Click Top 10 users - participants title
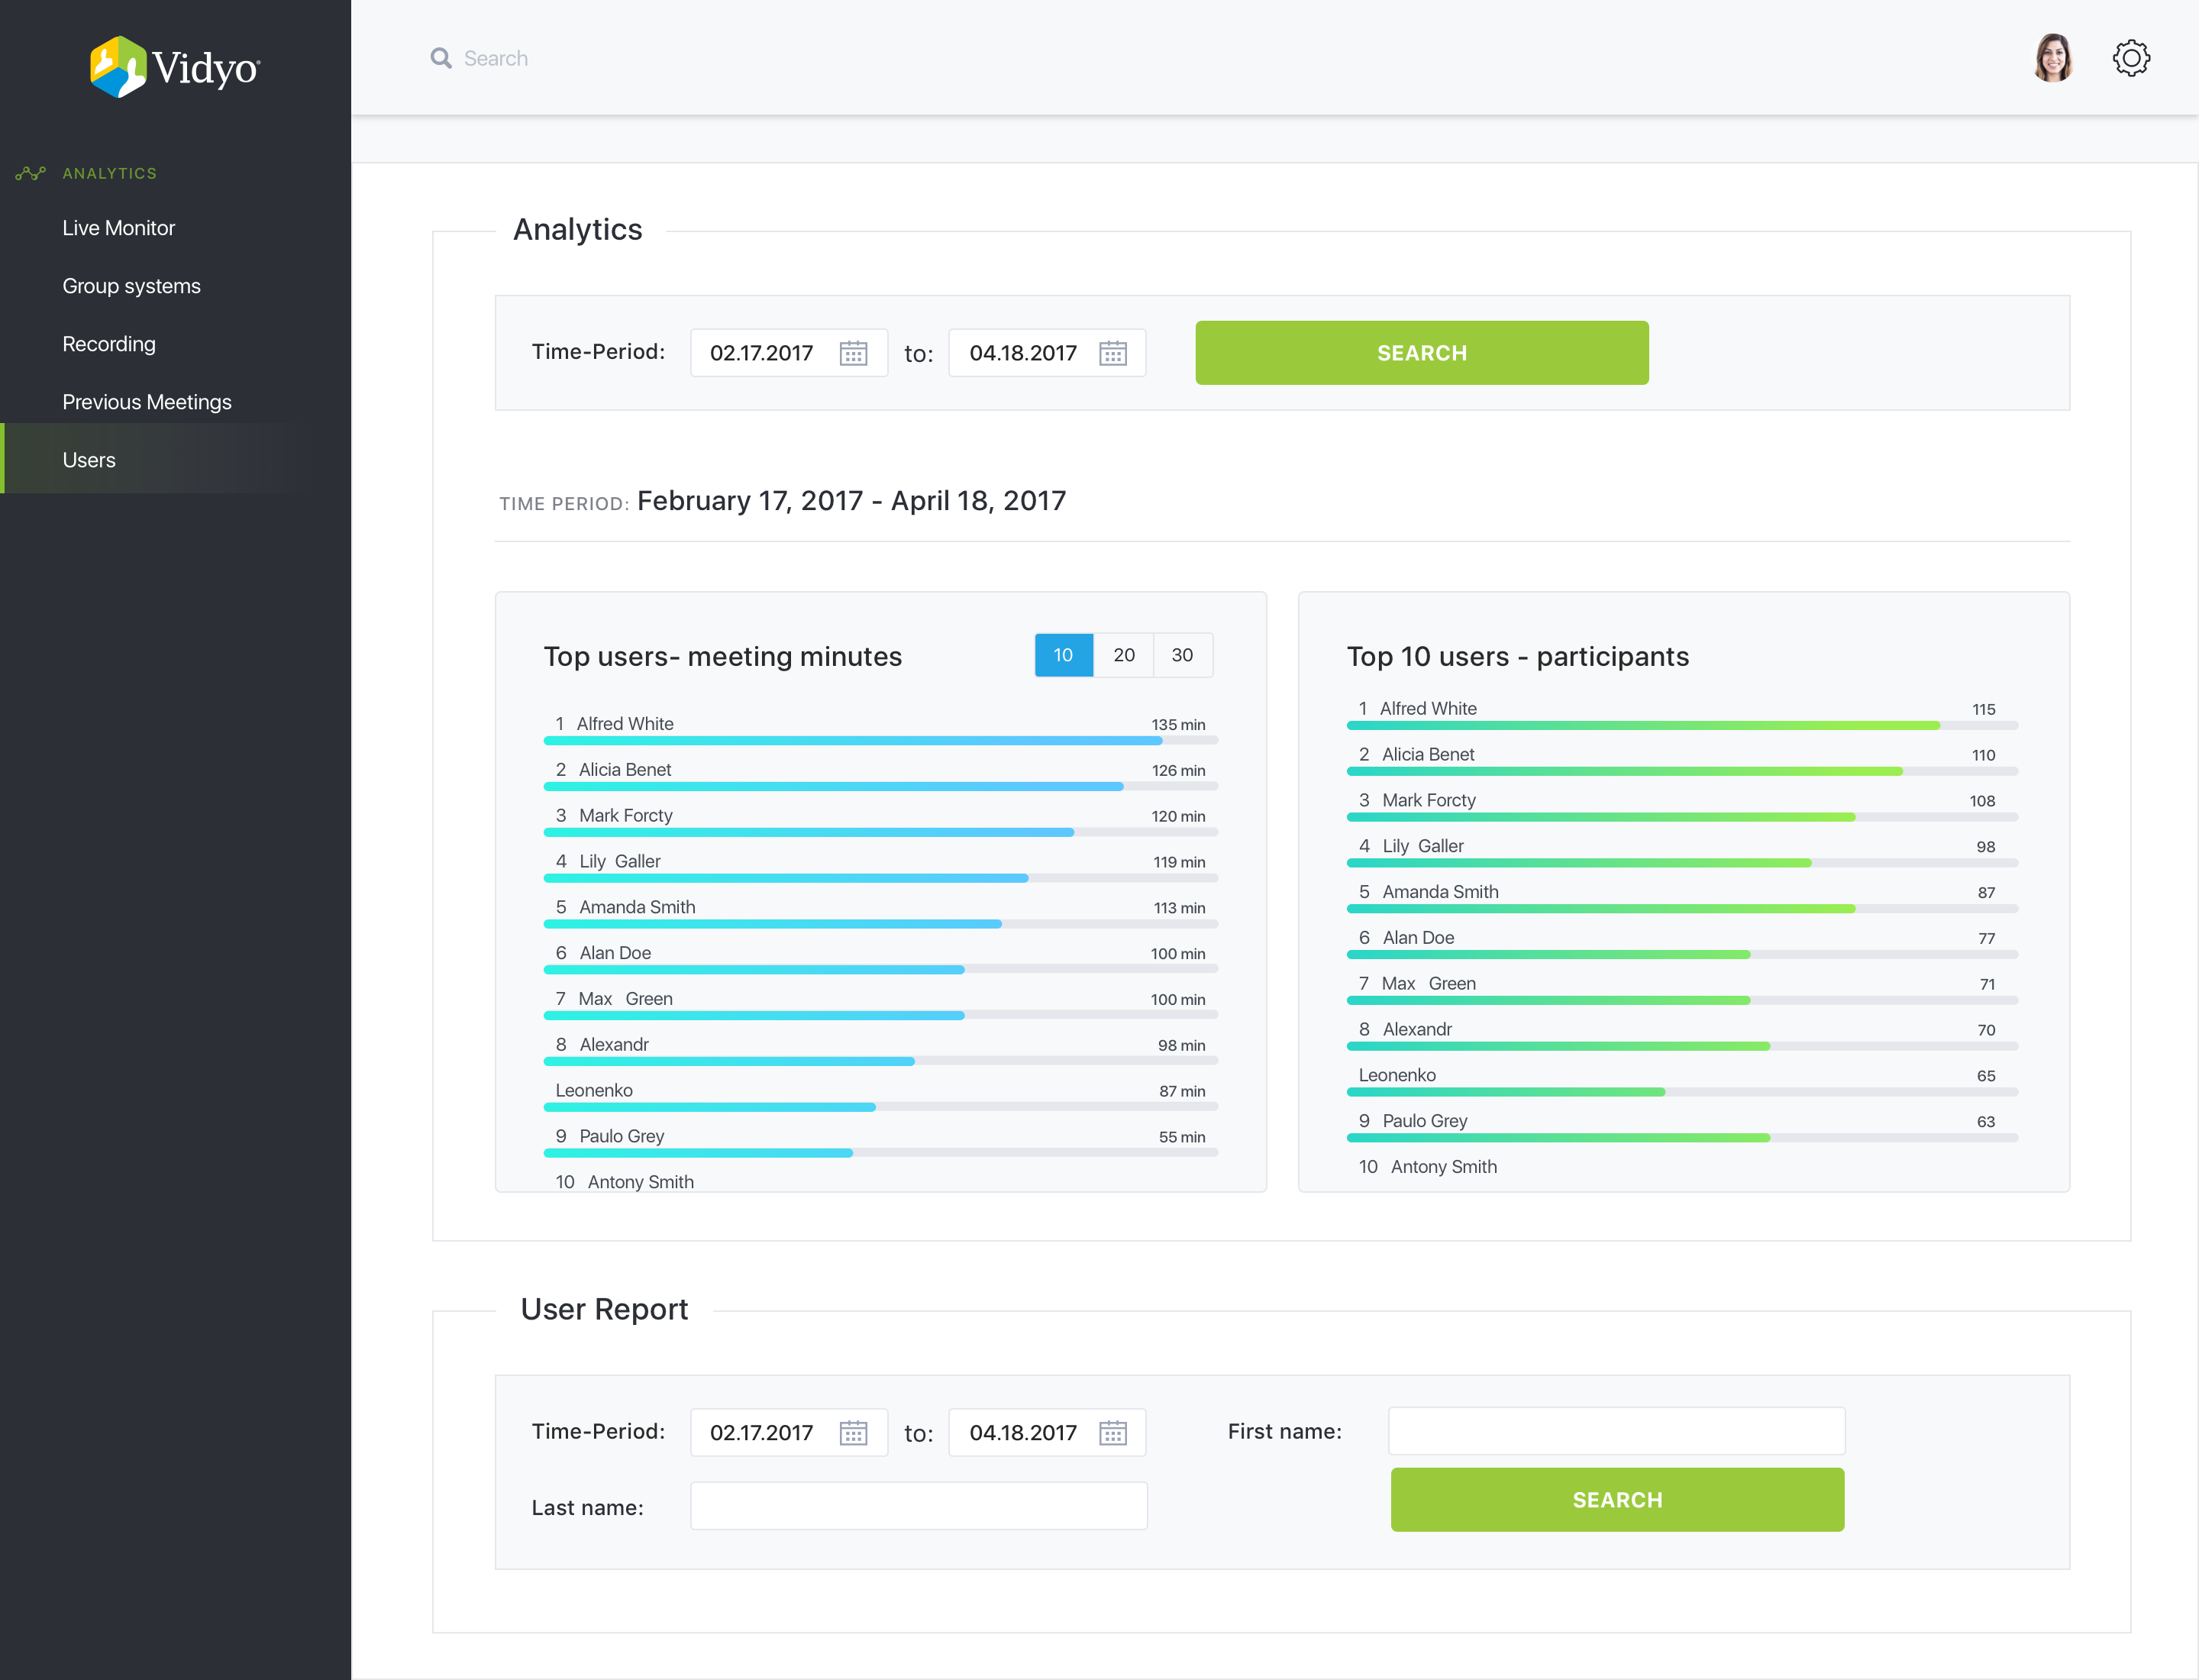Image resolution: width=2199 pixels, height=1680 pixels. pos(1517,656)
